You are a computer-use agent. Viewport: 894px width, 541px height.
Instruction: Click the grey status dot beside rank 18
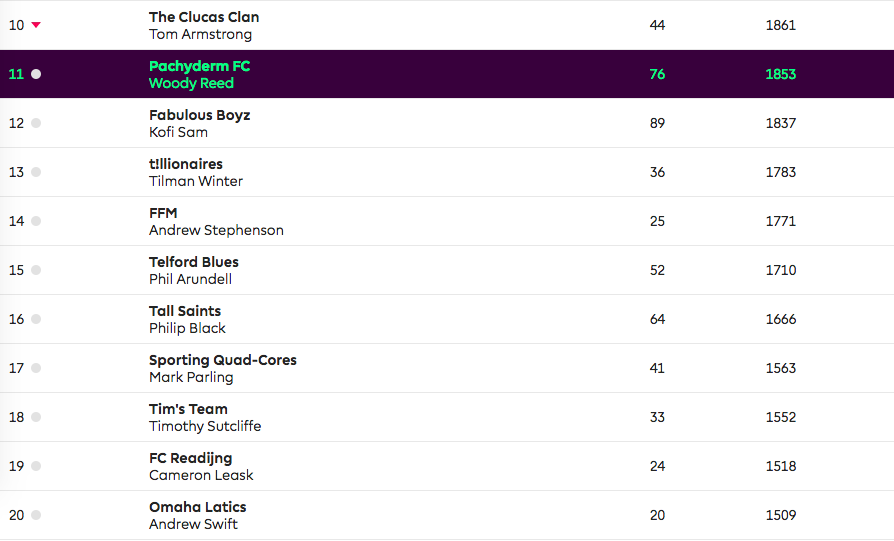(36, 417)
